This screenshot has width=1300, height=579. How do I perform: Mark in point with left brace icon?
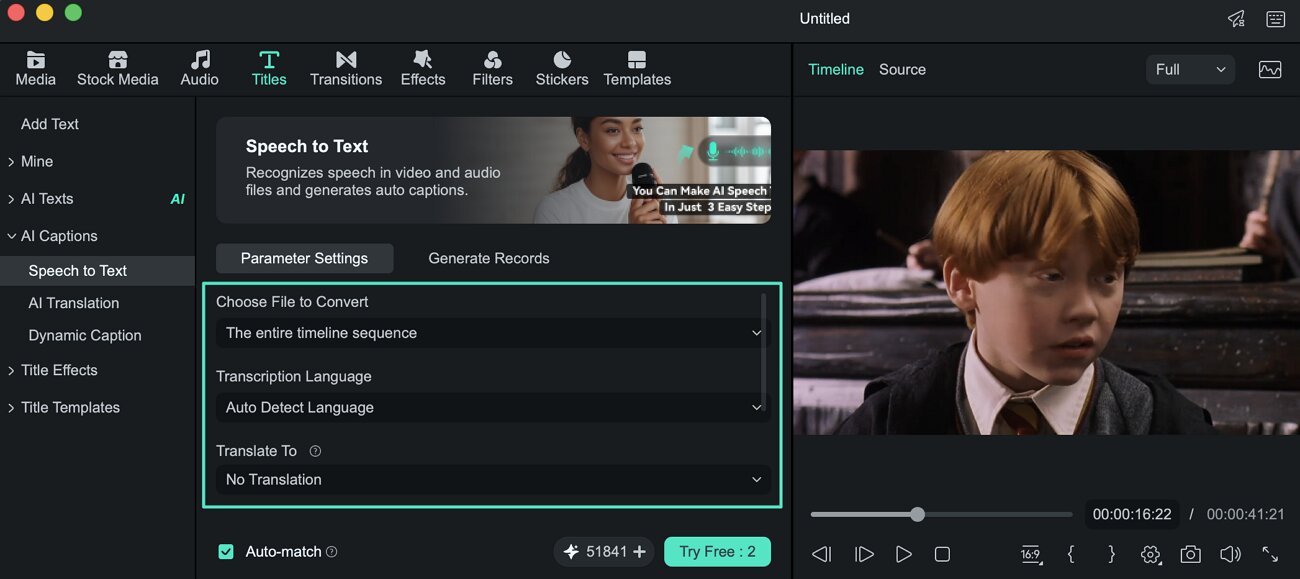tap(1071, 554)
